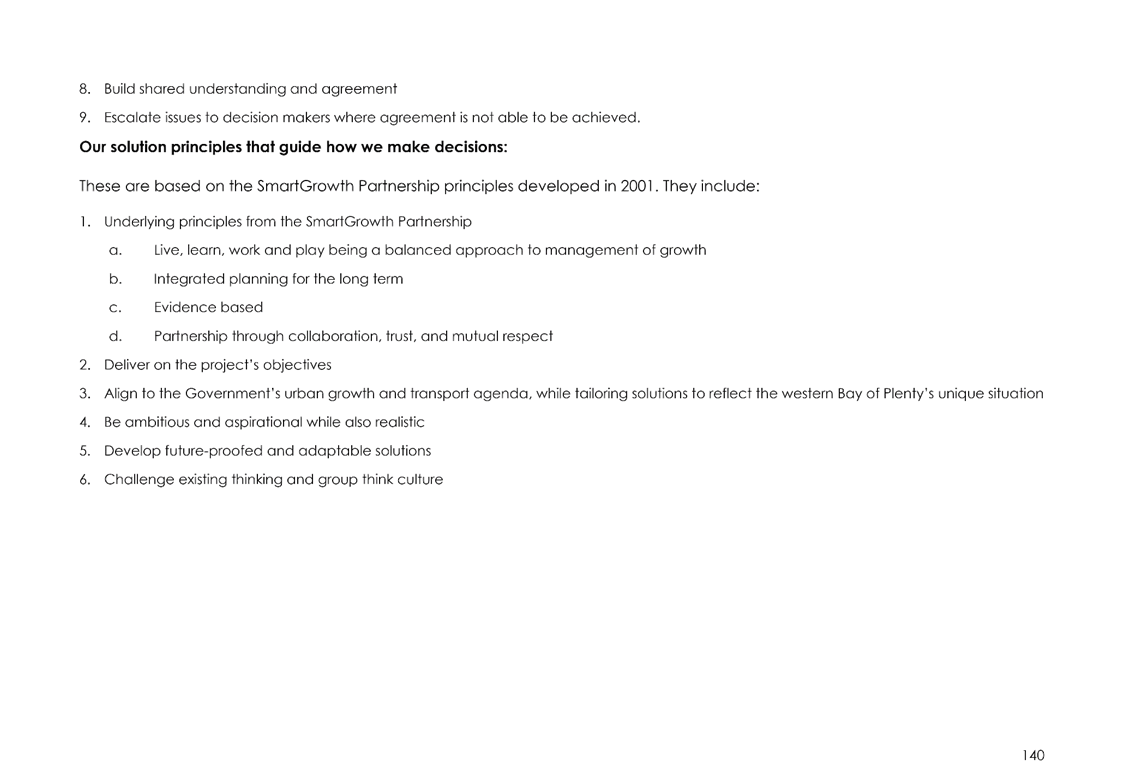This screenshot has height=783, width=1124.
Task: Click the item 'Build shared understanding and agreement'
Action: click(x=250, y=89)
